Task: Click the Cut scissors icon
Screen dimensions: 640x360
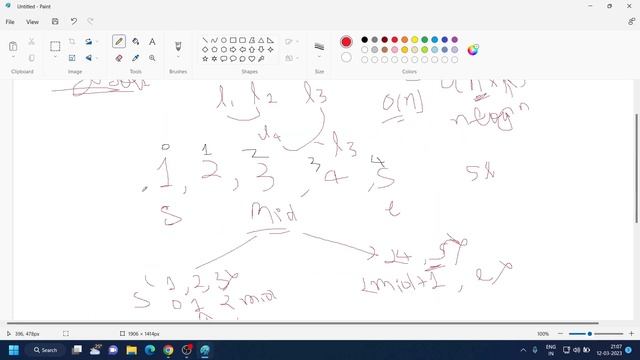Action: 31,41
